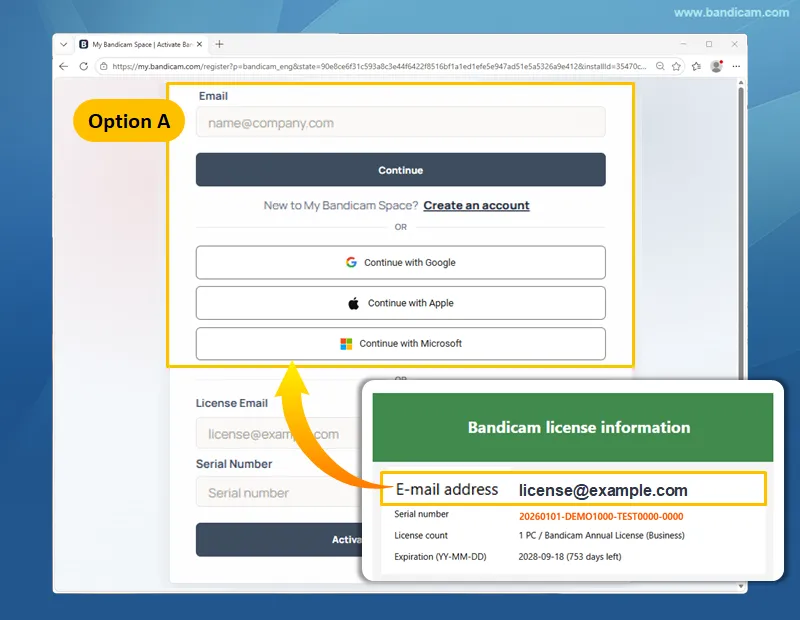This screenshot has width=800, height=620.
Task: Click the Email input field
Action: click(x=401, y=122)
